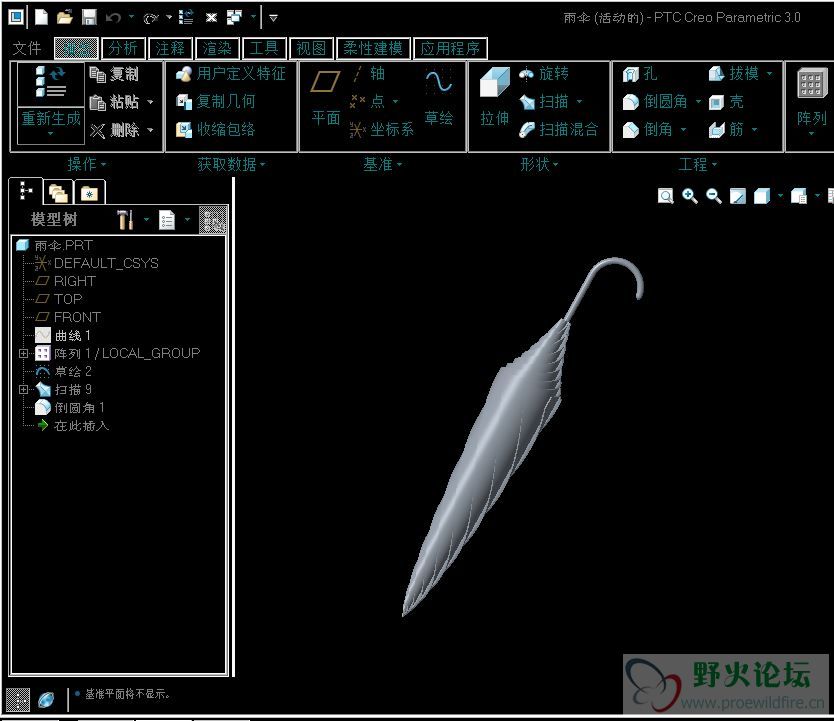Save the model with the floppy disk icon
Image resolution: width=834 pixels, height=721 pixels.
89,18
